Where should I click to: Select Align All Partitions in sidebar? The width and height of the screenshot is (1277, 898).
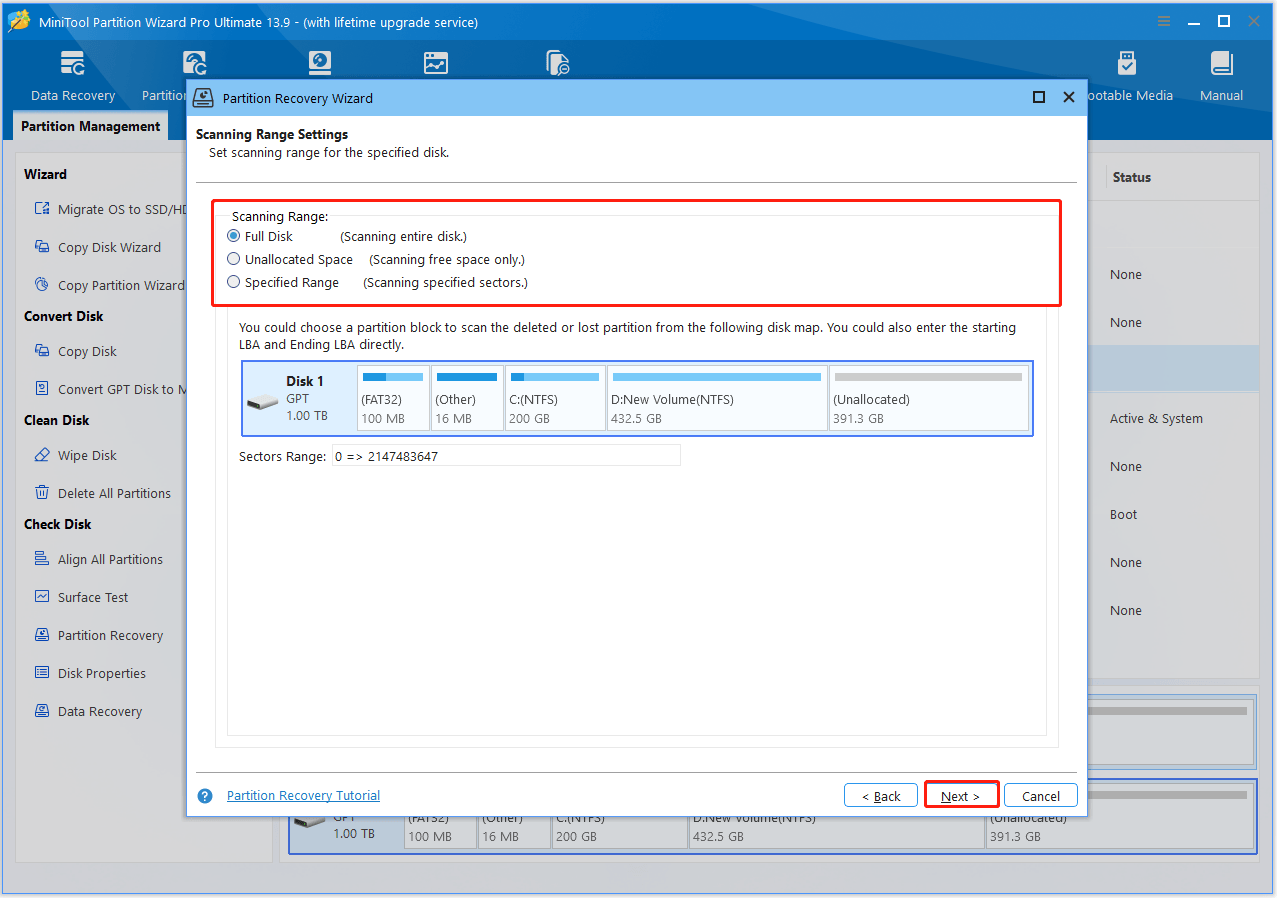click(98, 559)
